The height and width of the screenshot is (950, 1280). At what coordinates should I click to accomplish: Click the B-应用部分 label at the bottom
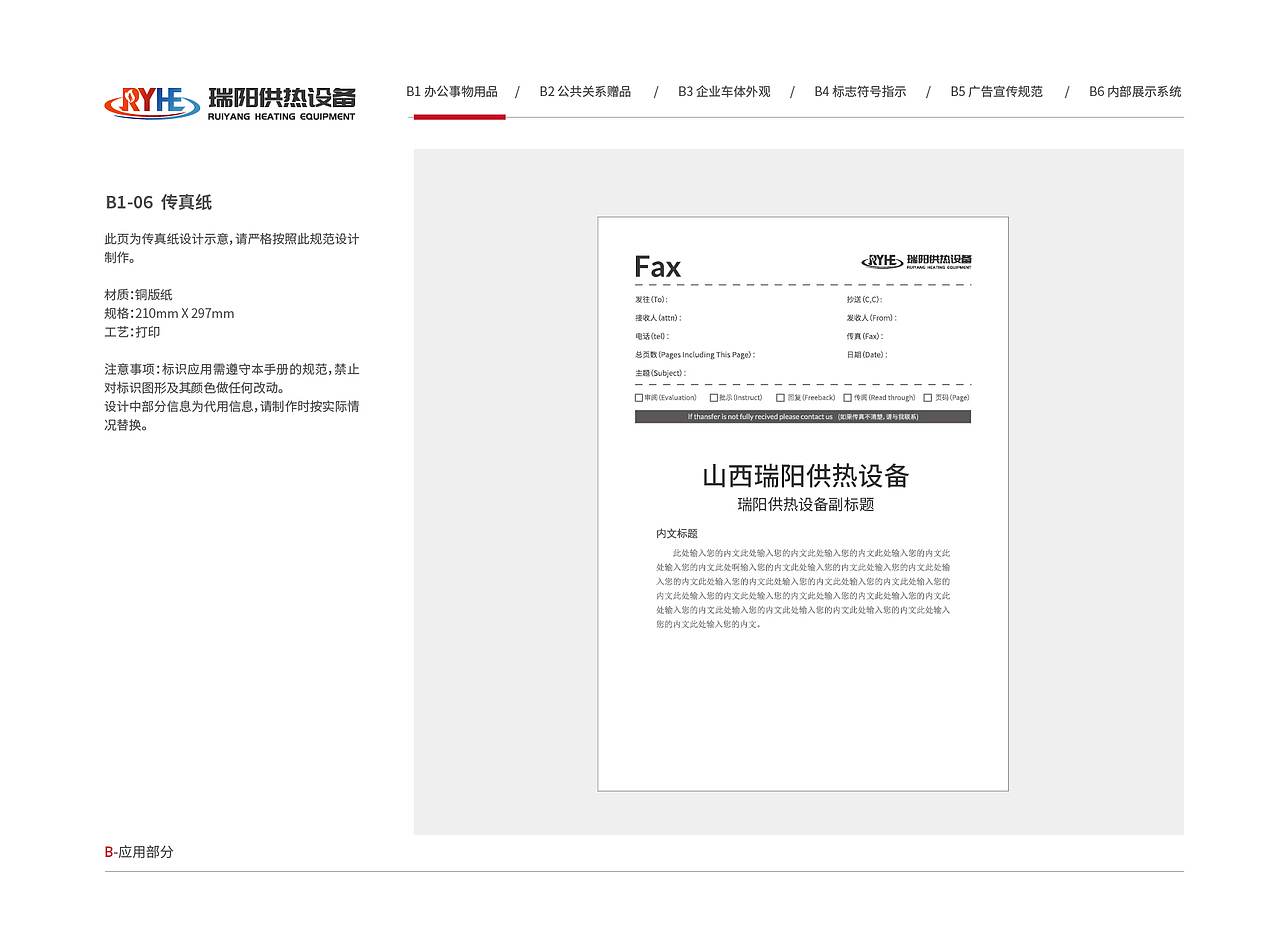click(x=138, y=853)
